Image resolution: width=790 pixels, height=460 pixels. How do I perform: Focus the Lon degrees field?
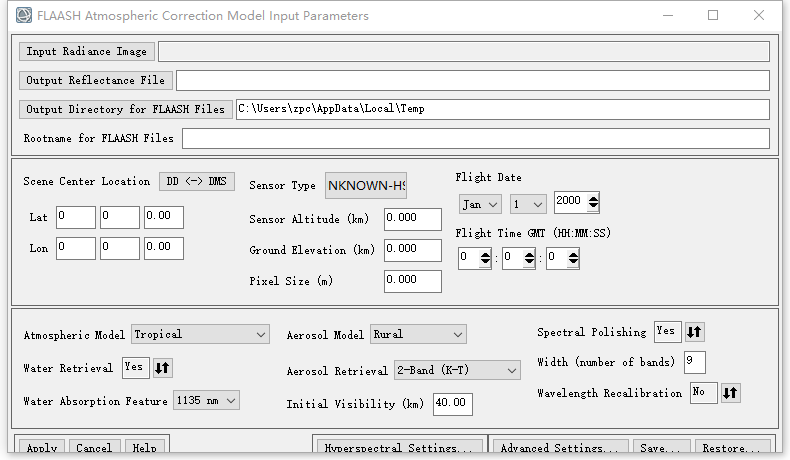(x=76, y=248)
